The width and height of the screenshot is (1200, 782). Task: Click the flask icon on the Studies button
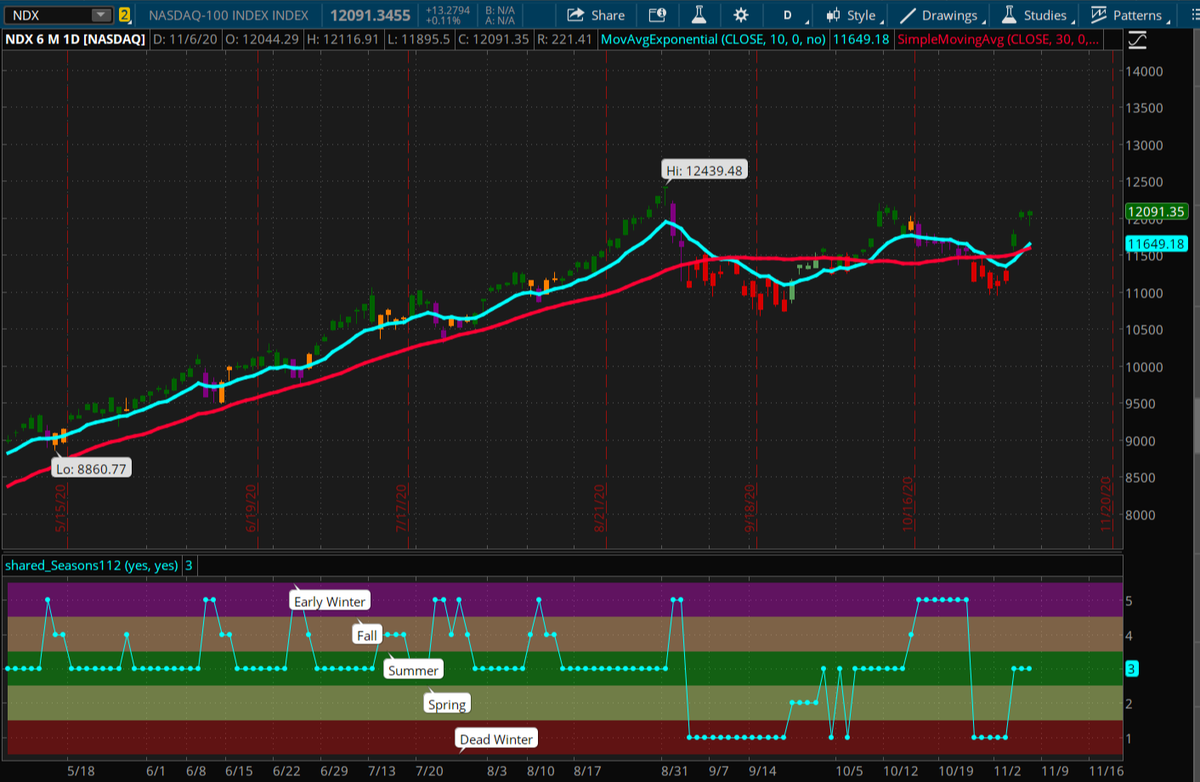pos(1009,15)
